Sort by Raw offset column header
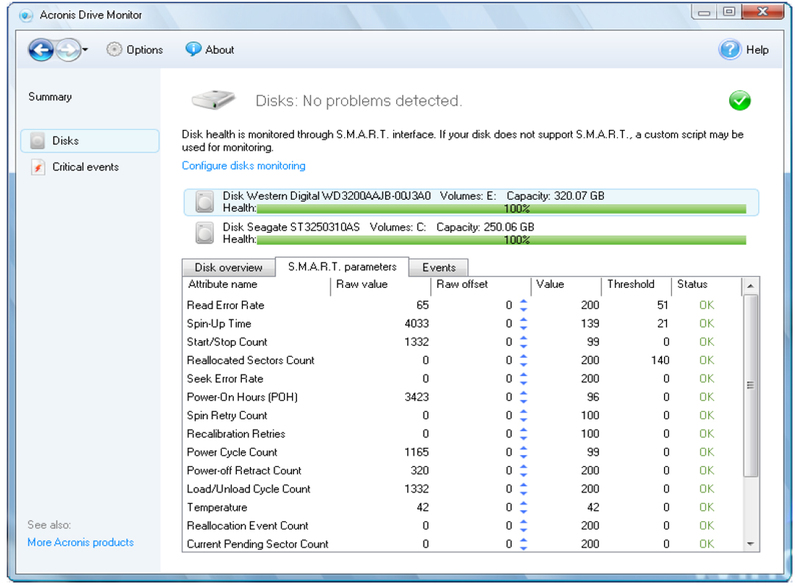800x586 pixels. 481,285
